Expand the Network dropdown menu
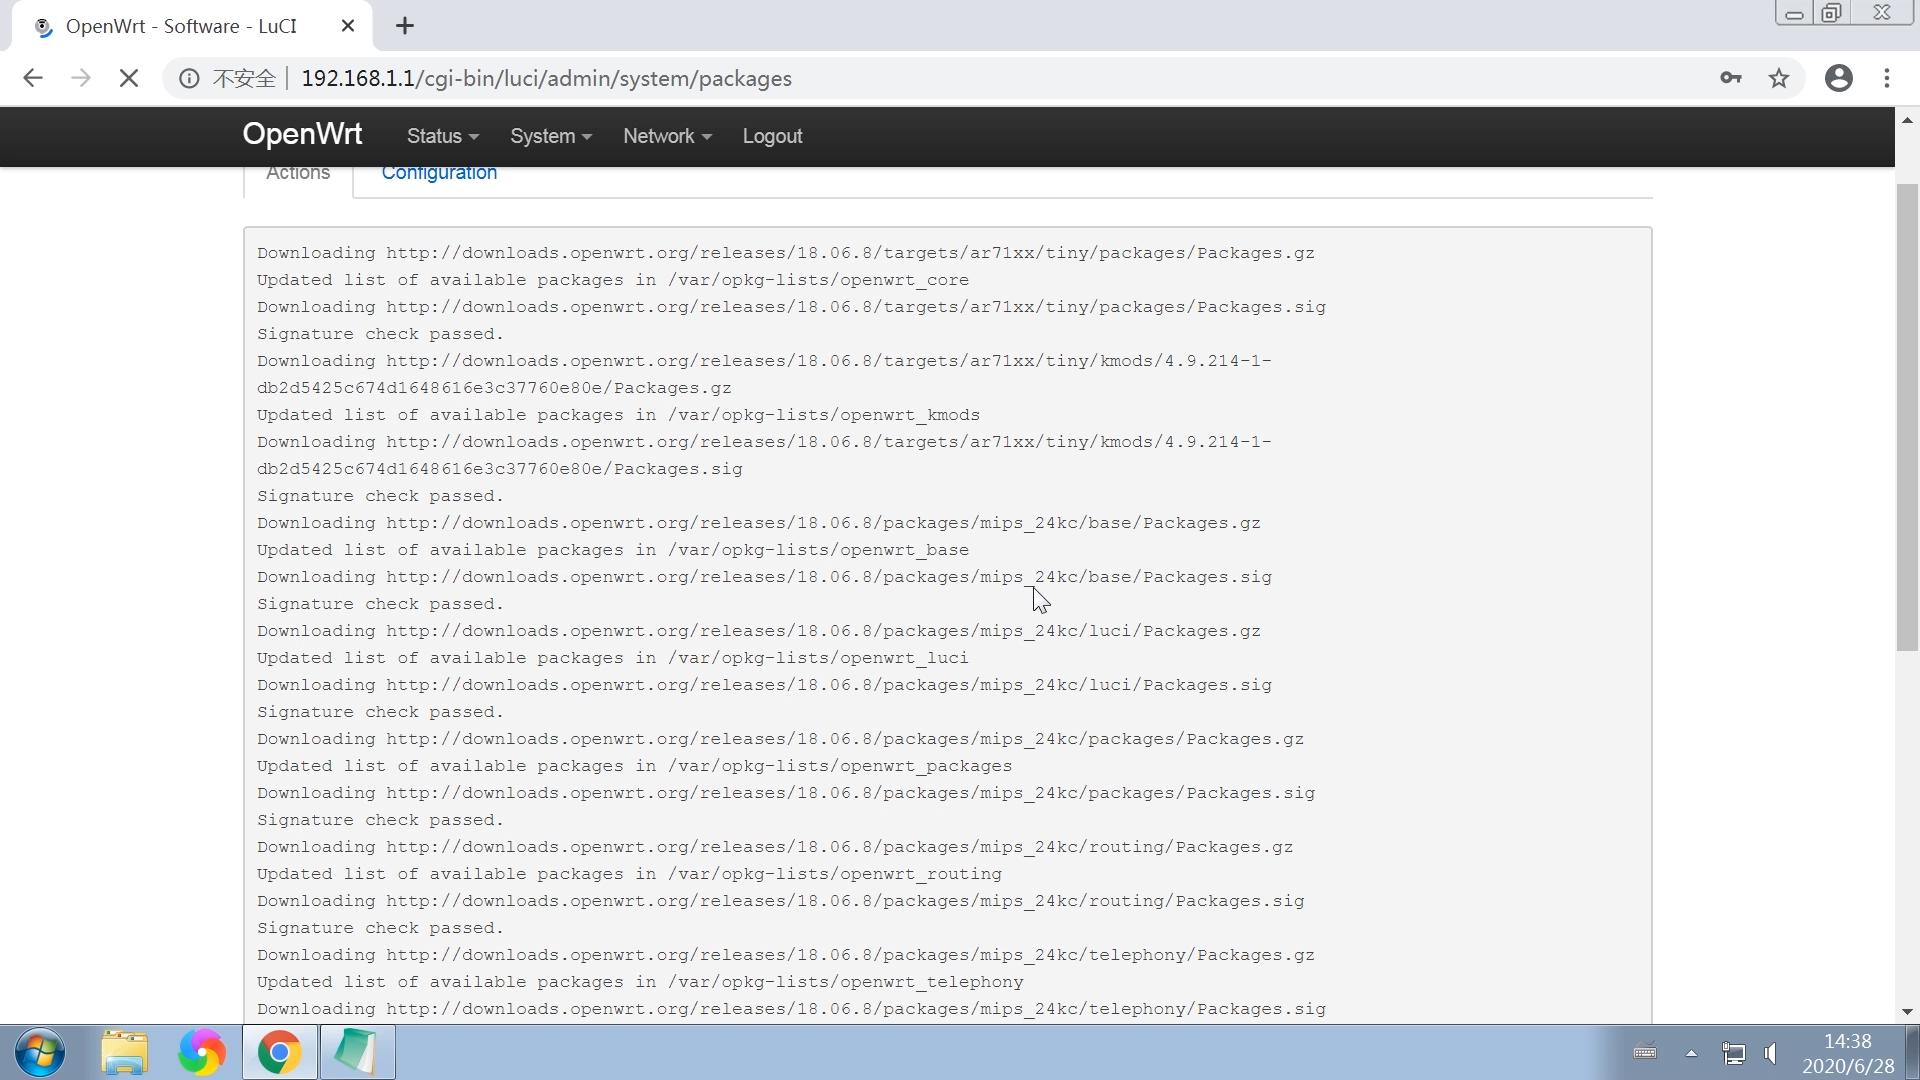 coord(666,136)
